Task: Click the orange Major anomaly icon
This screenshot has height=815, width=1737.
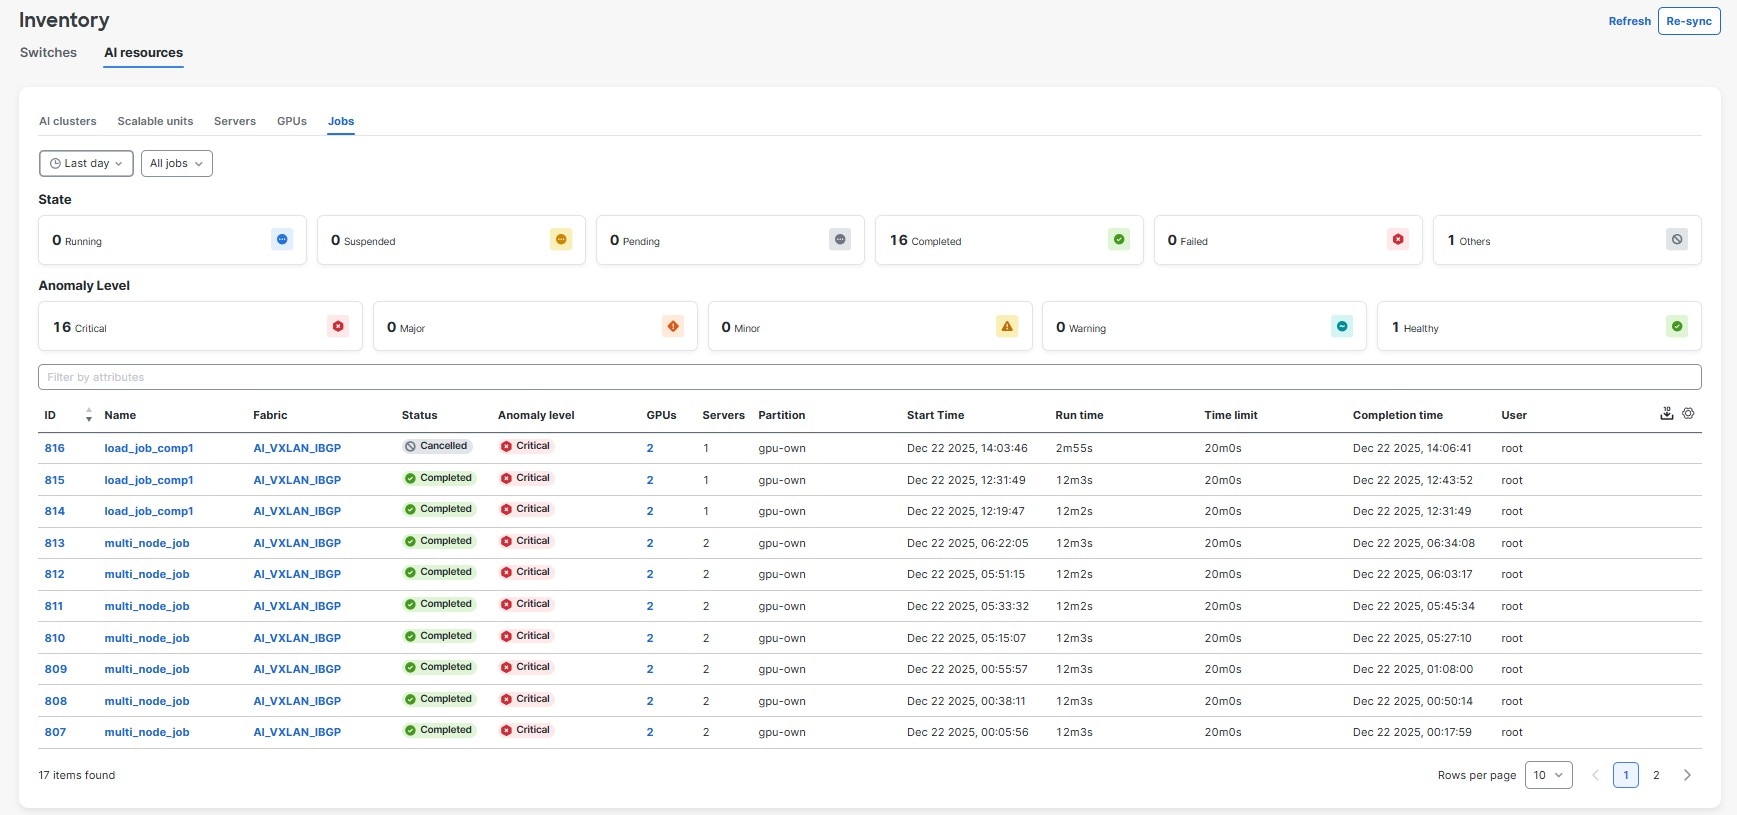Action: point(673,327)
